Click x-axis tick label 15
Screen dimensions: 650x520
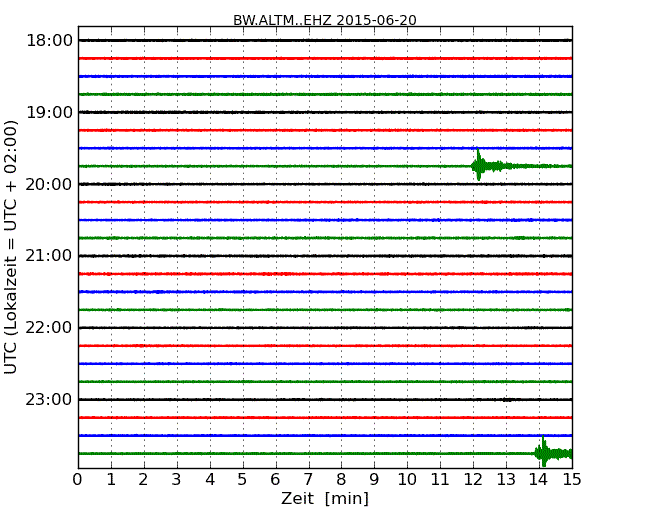point(572,480)
